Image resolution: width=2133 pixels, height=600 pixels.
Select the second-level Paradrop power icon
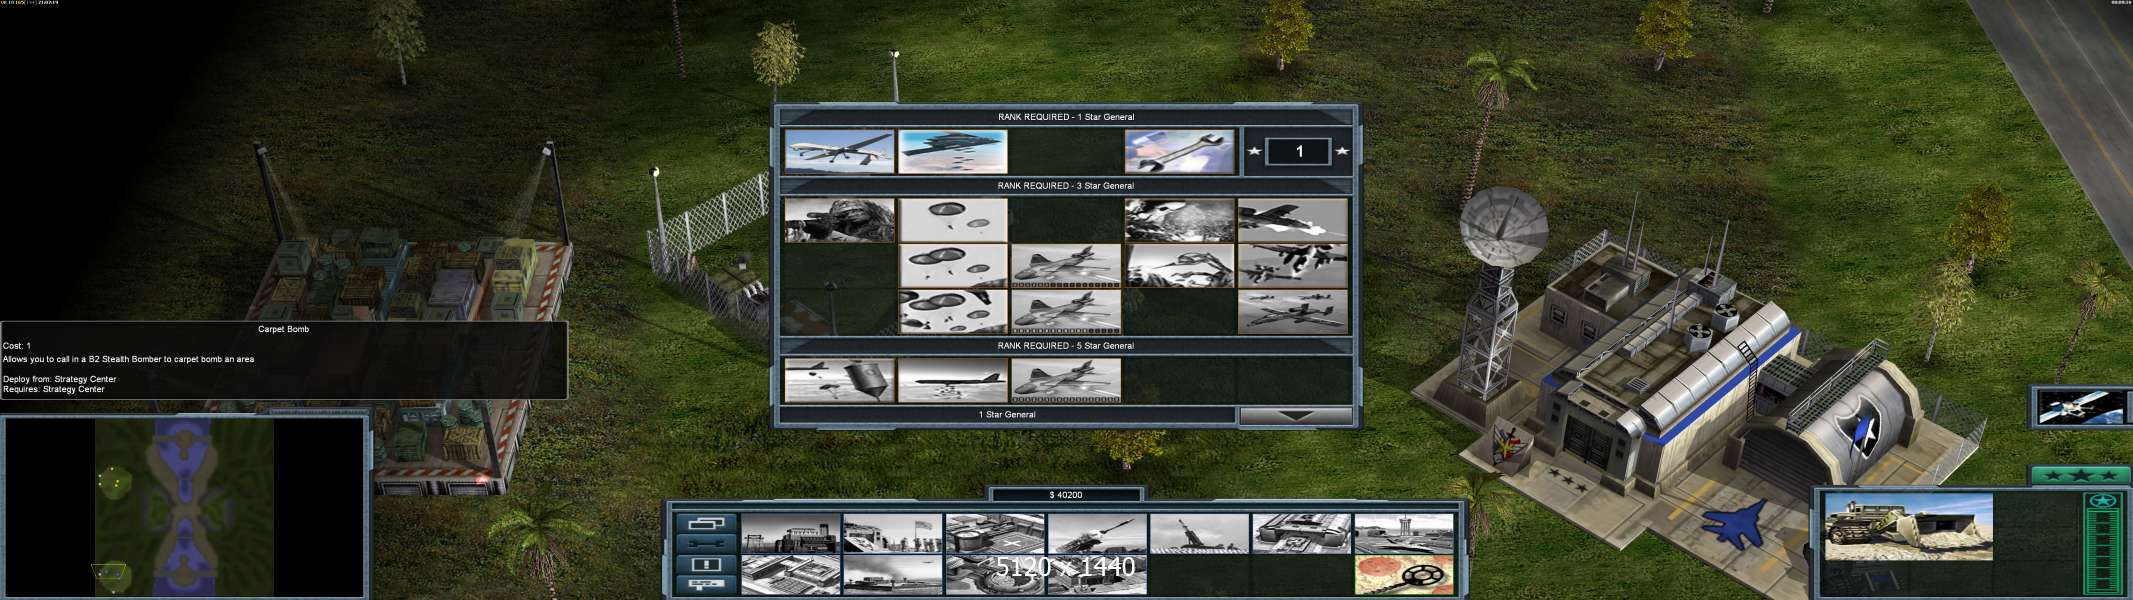952,266
